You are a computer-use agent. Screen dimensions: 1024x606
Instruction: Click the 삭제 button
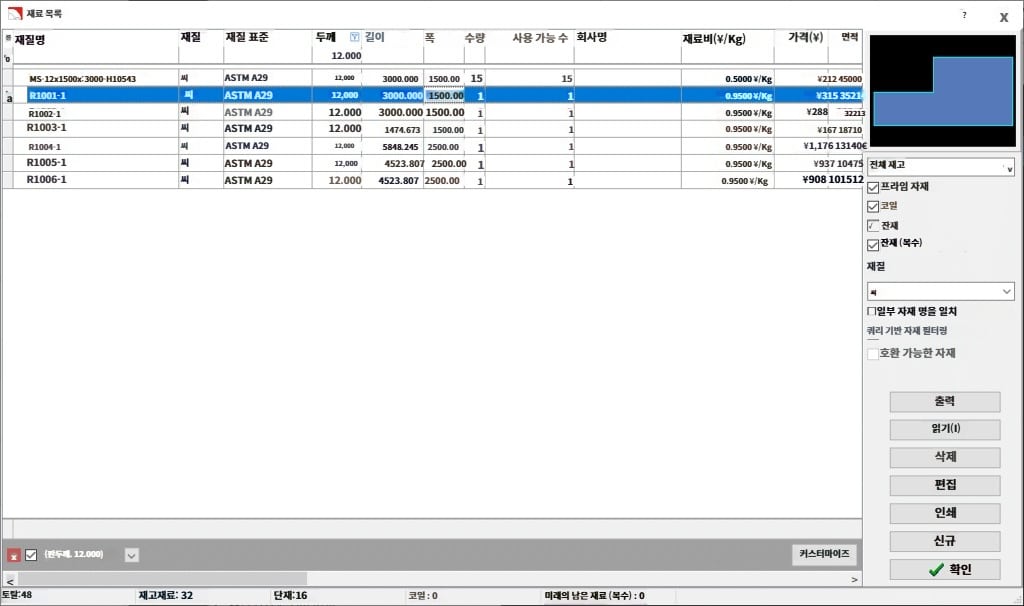pyautogui.click(x=944, y=457)
